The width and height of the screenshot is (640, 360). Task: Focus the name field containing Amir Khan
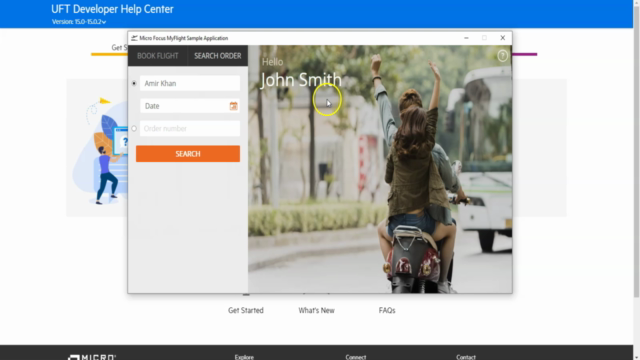click(190, 83)
